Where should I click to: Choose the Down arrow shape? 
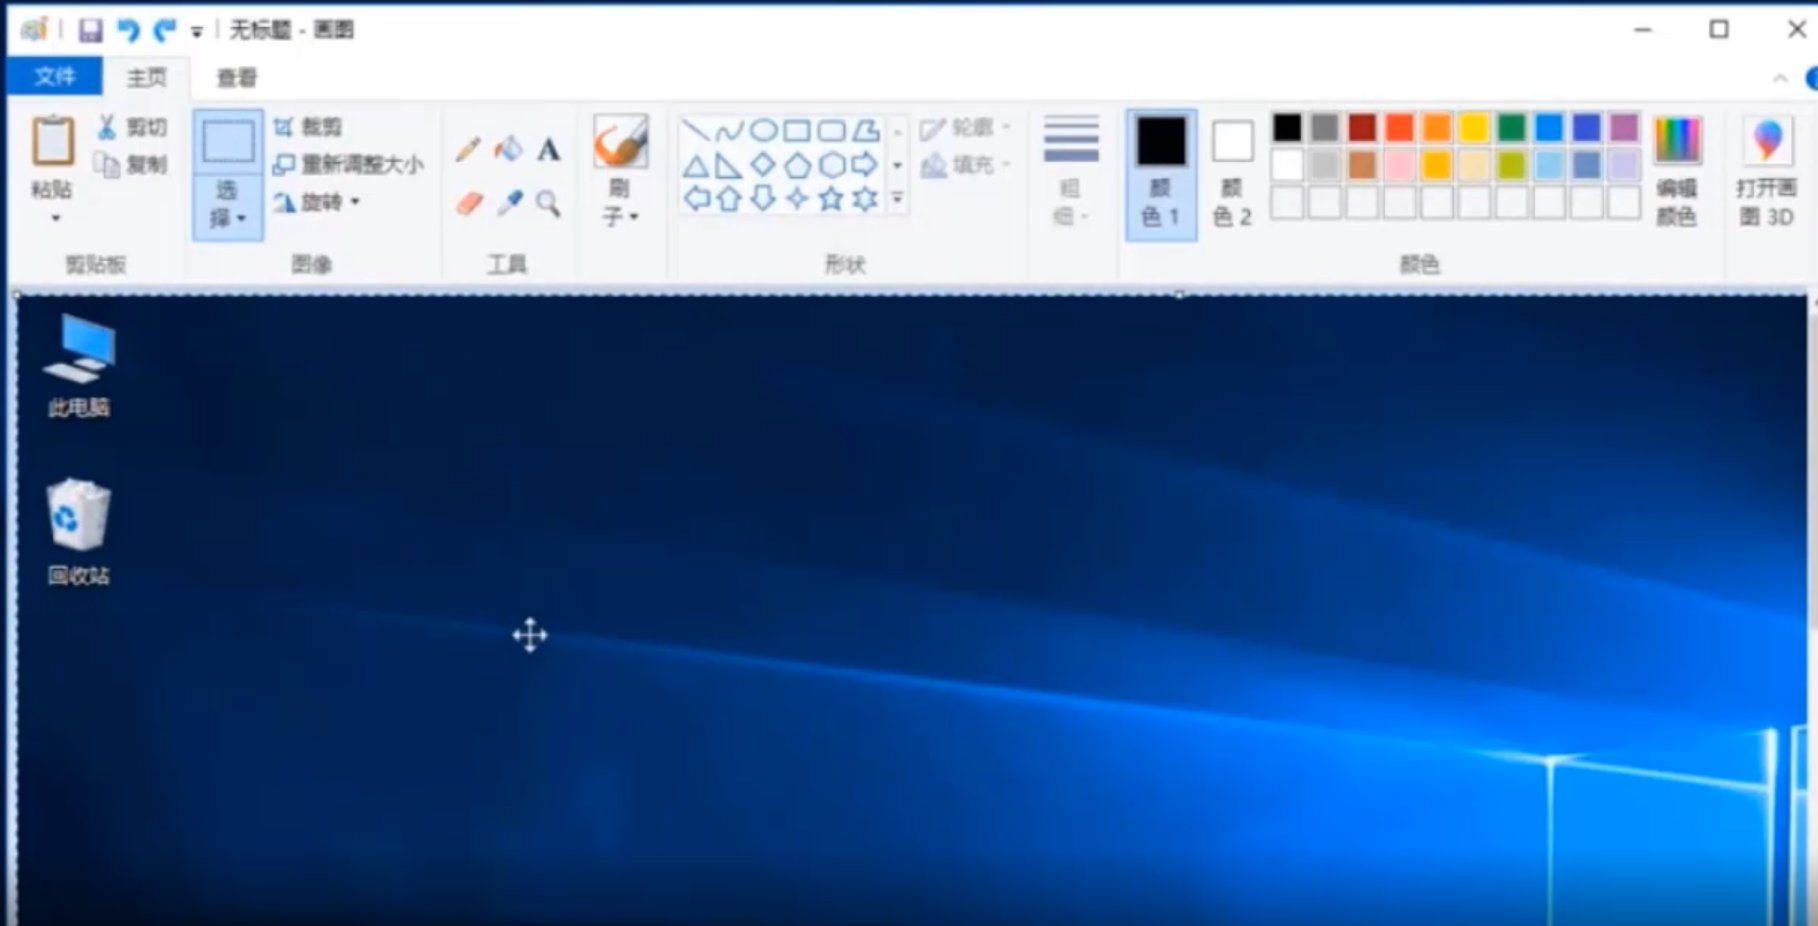763,199
